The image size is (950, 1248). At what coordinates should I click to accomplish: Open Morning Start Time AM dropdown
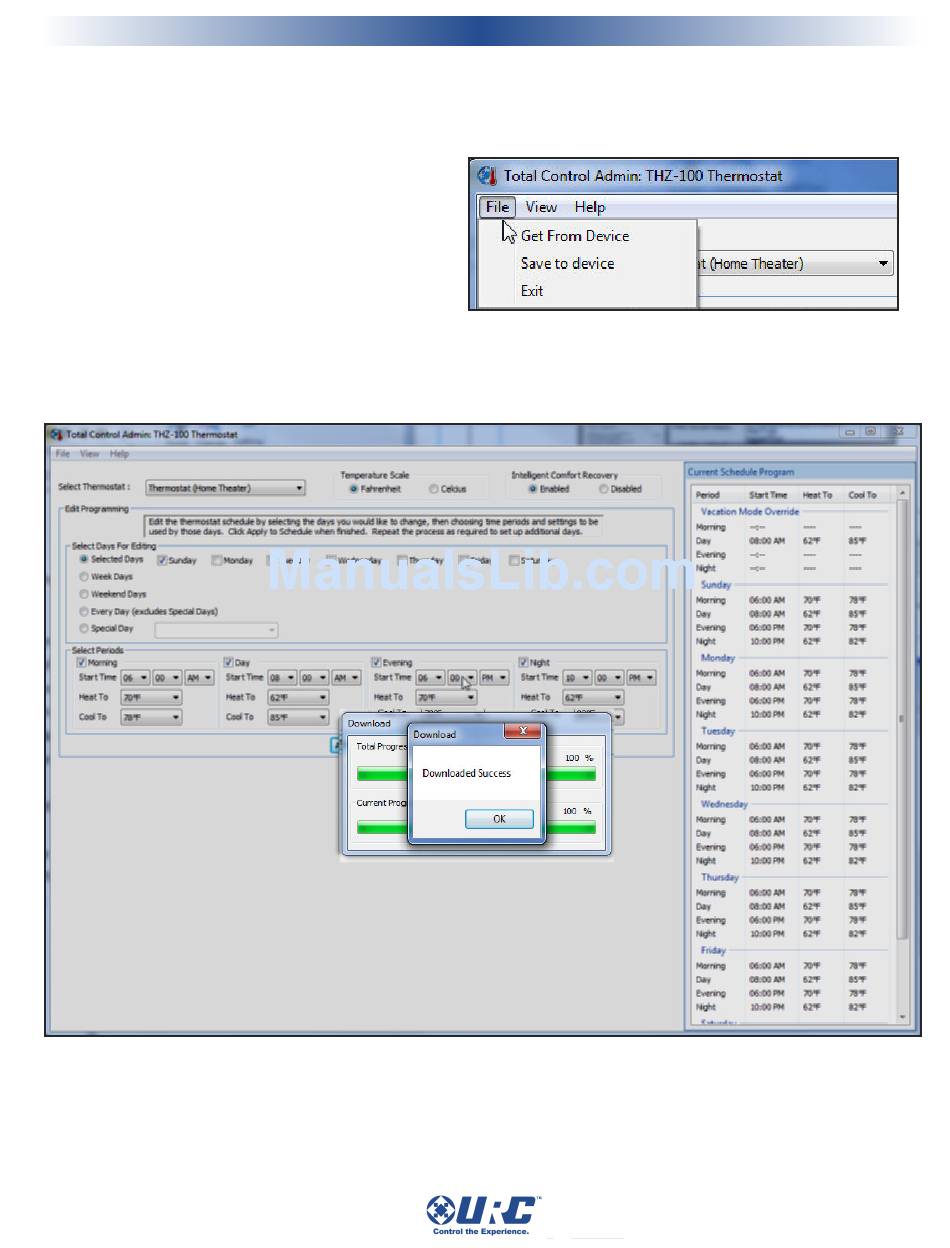pos(199,678)
